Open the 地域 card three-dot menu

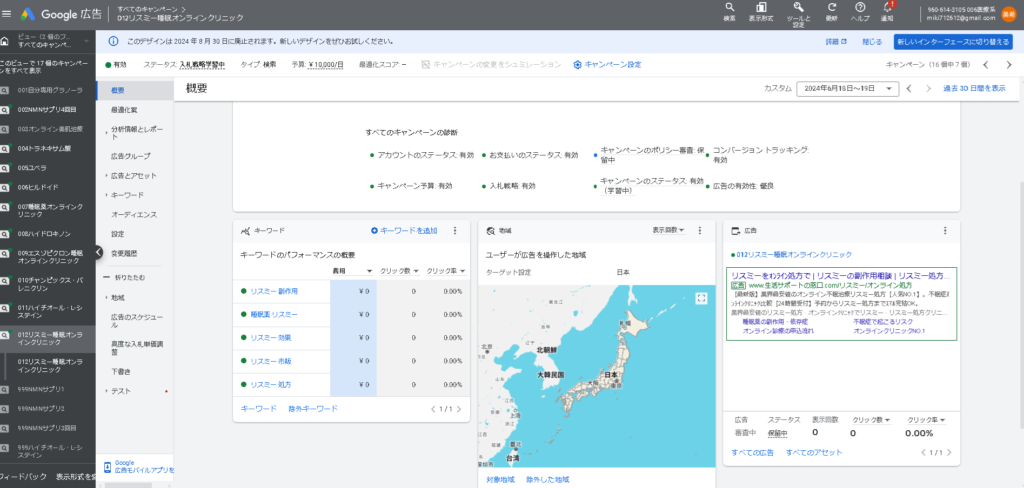point(700,231)
